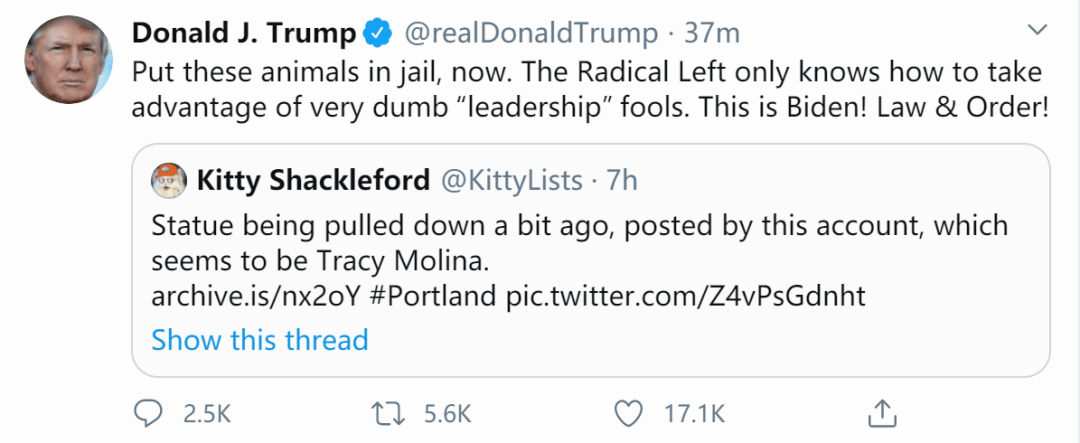Click the 7h quoted tweet timestamp

pyautogui.click(x=622, y=181)
